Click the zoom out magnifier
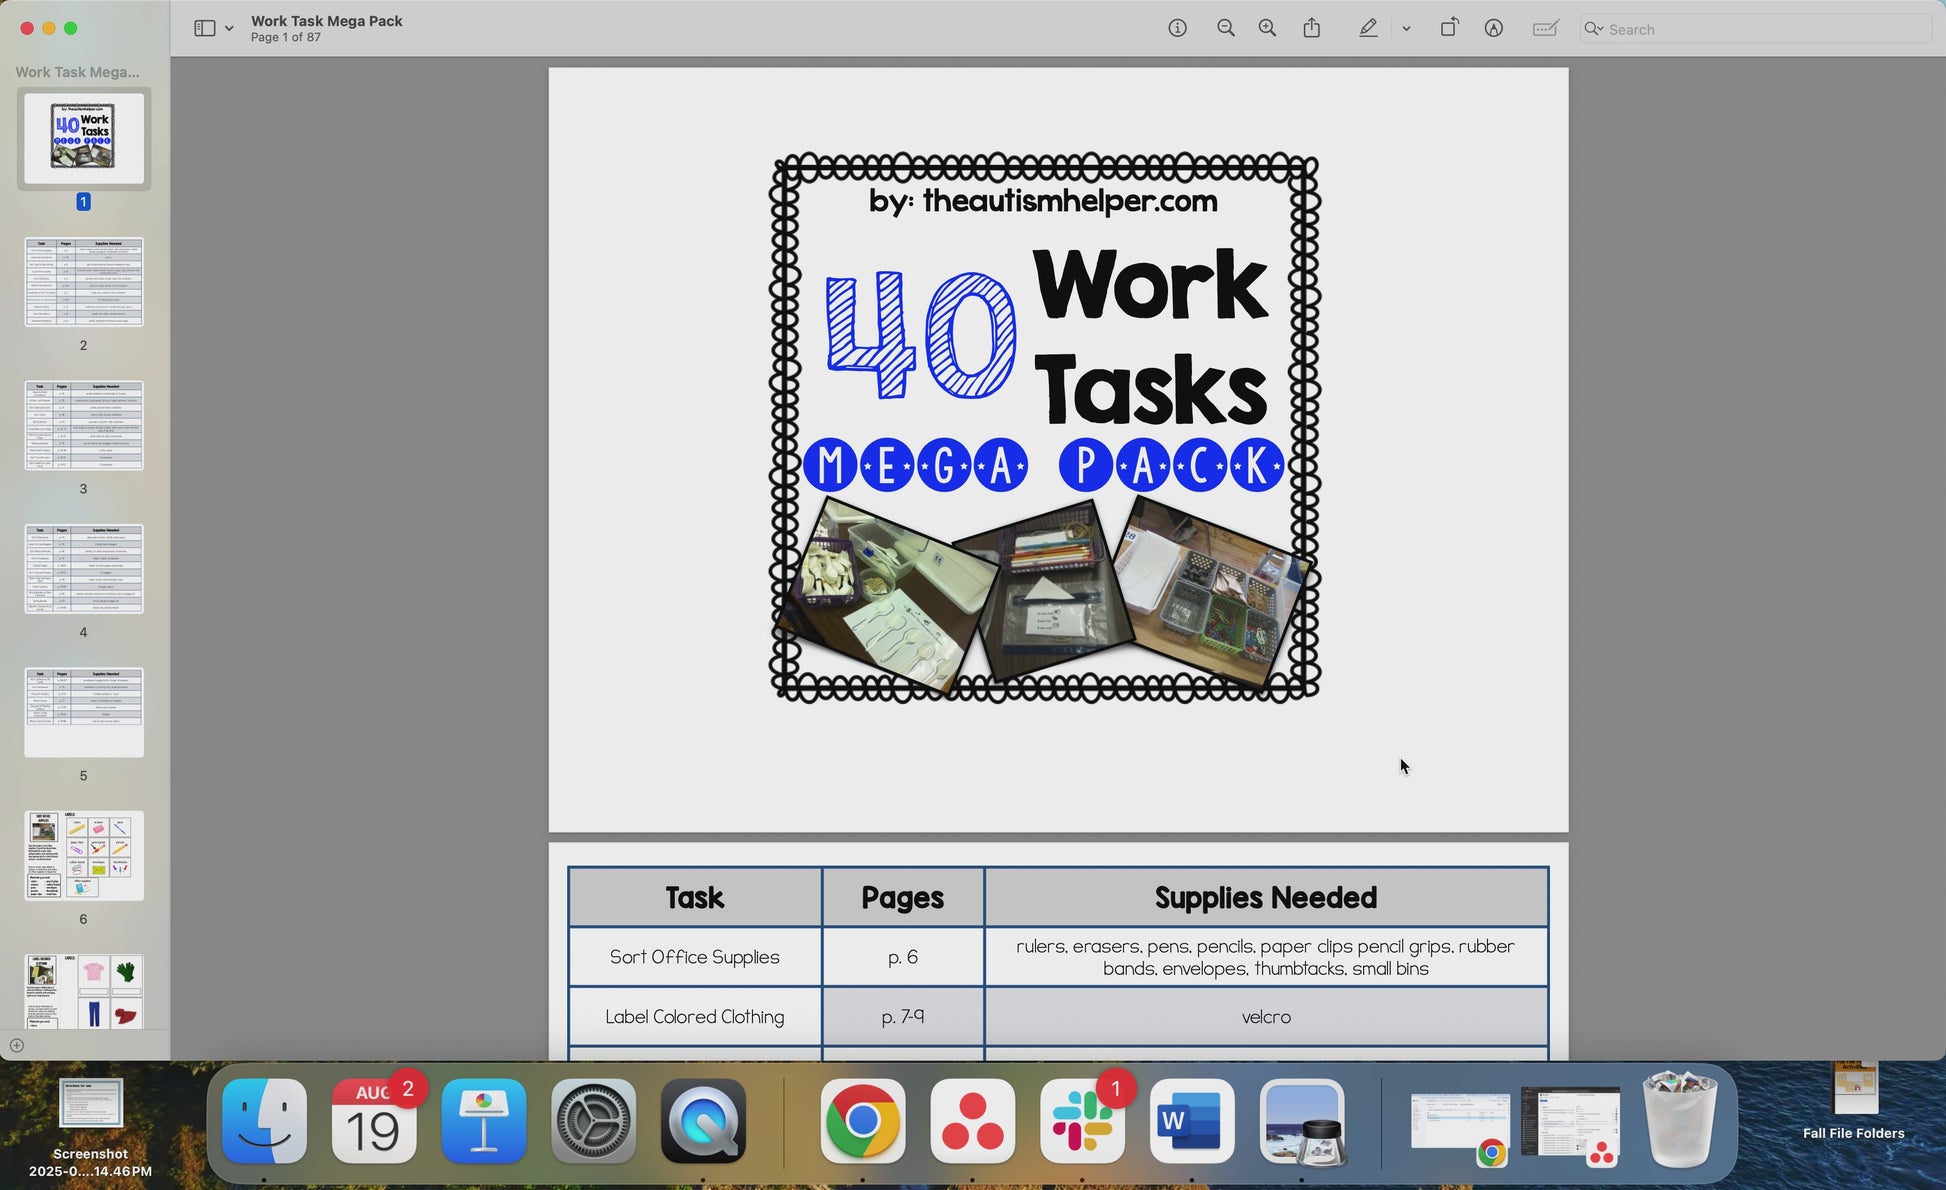This screenshot has width=1946, height=1190. tap(1225, 29)
